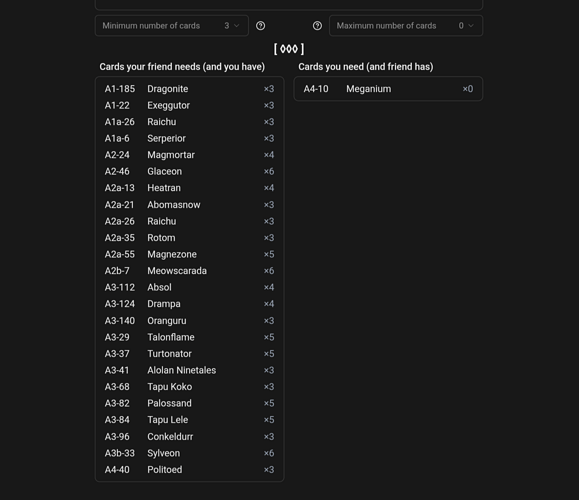Select the Exeggutor card entry

pos(189,106)
